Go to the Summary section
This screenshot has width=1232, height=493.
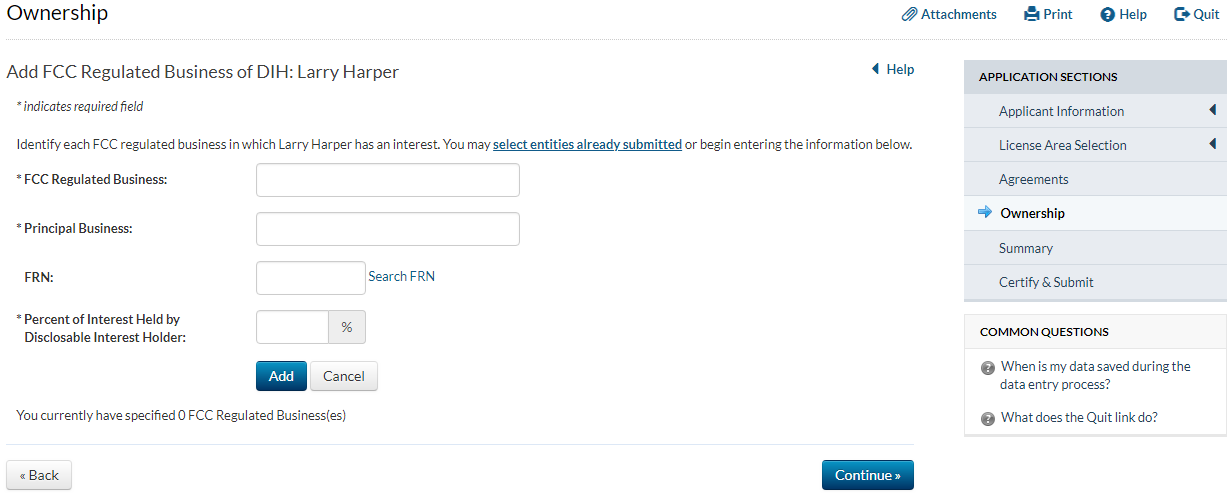pos(1025,248)
